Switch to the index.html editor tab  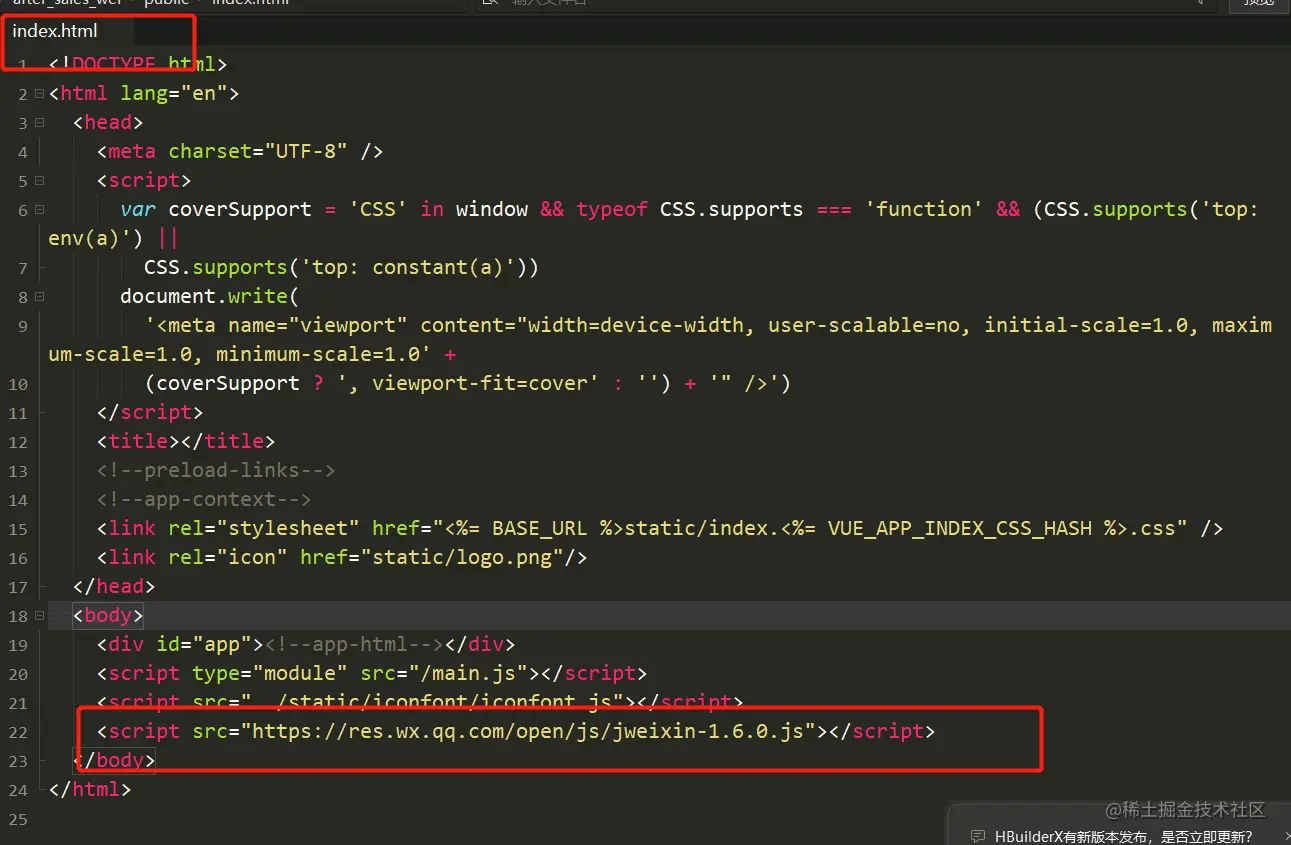pyautogui.click(x=55, y=31)
